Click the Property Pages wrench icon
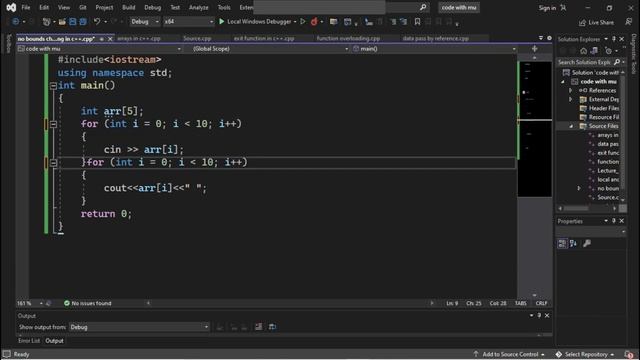 tap(587, 244)
